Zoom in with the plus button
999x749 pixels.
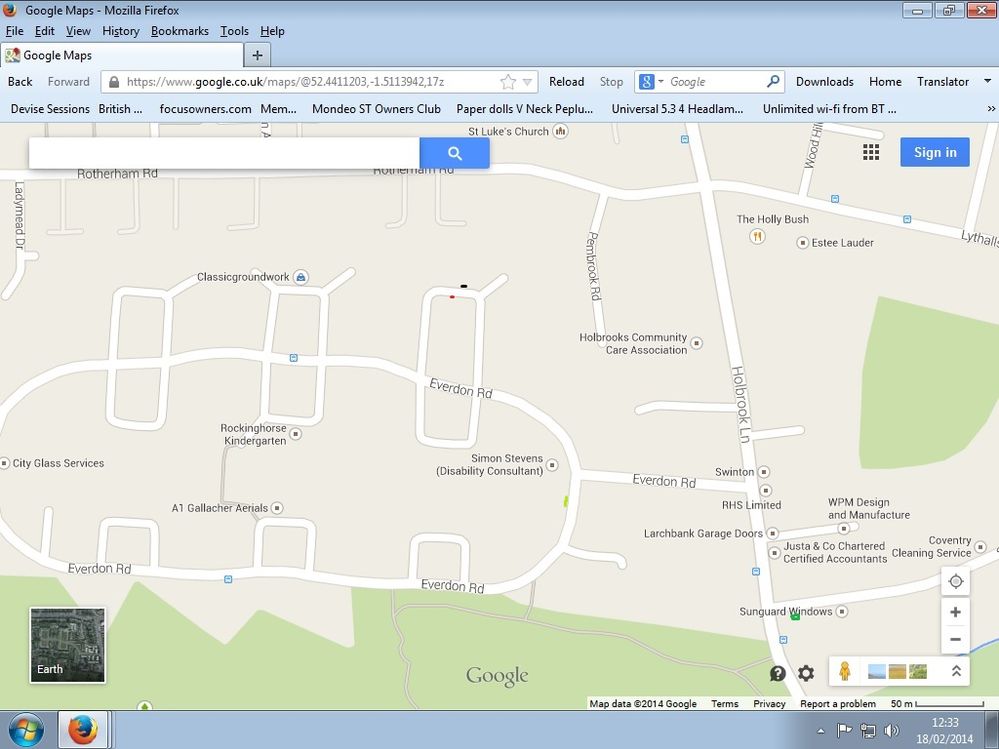(955, 612)
